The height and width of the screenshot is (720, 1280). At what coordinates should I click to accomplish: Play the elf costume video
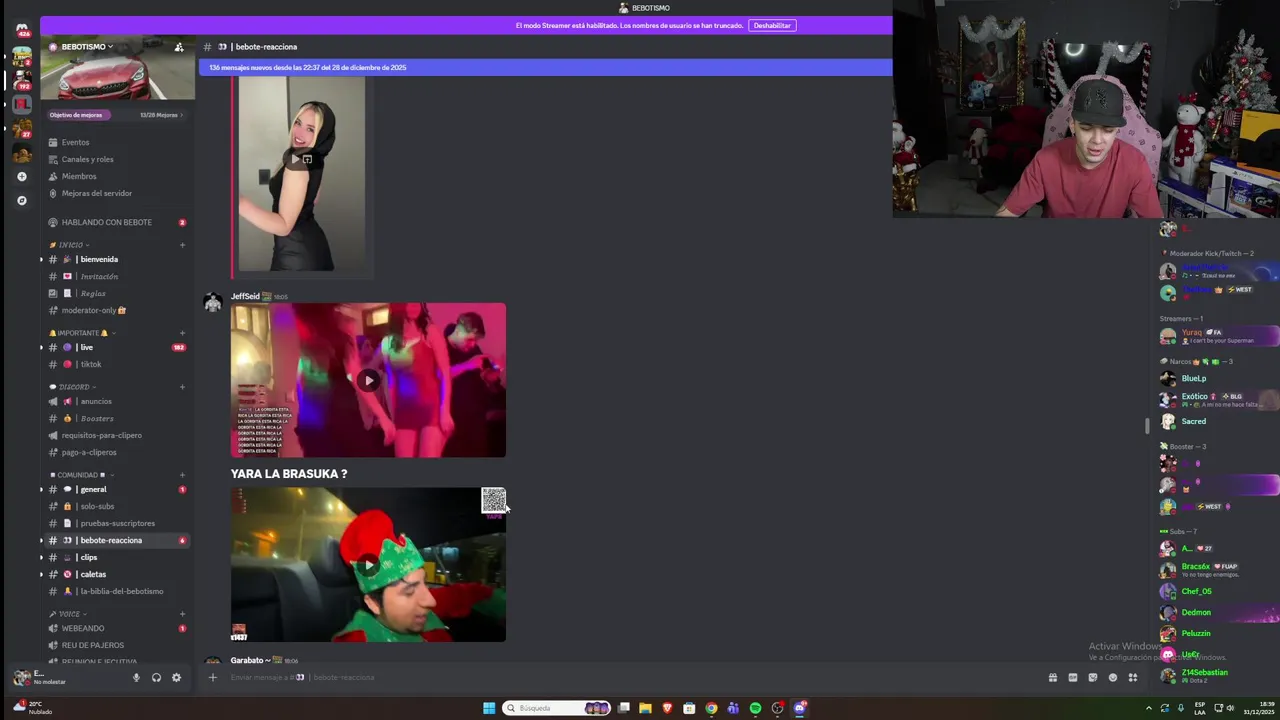click(369, 564)
